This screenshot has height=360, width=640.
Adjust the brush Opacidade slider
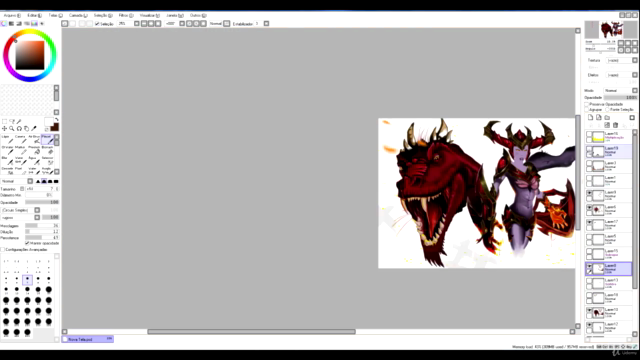(x=42, y=202)
